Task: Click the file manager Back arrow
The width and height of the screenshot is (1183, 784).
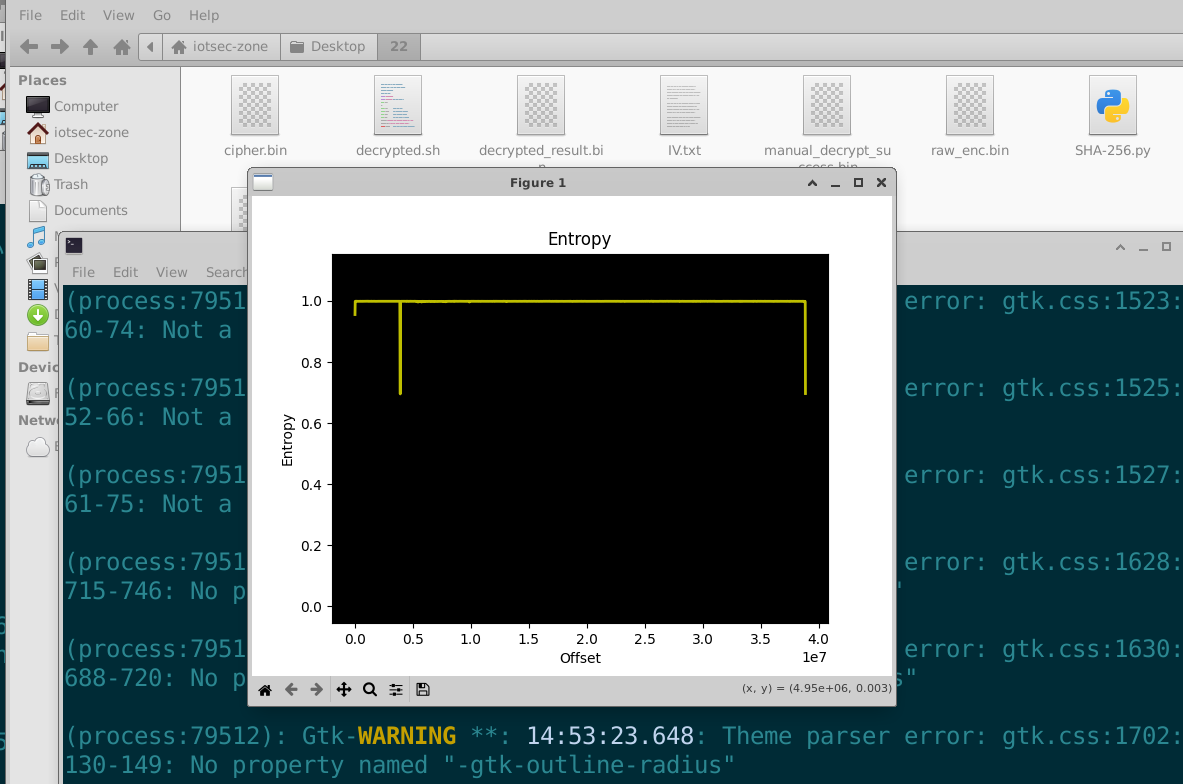Action: [x=29, y=47]
